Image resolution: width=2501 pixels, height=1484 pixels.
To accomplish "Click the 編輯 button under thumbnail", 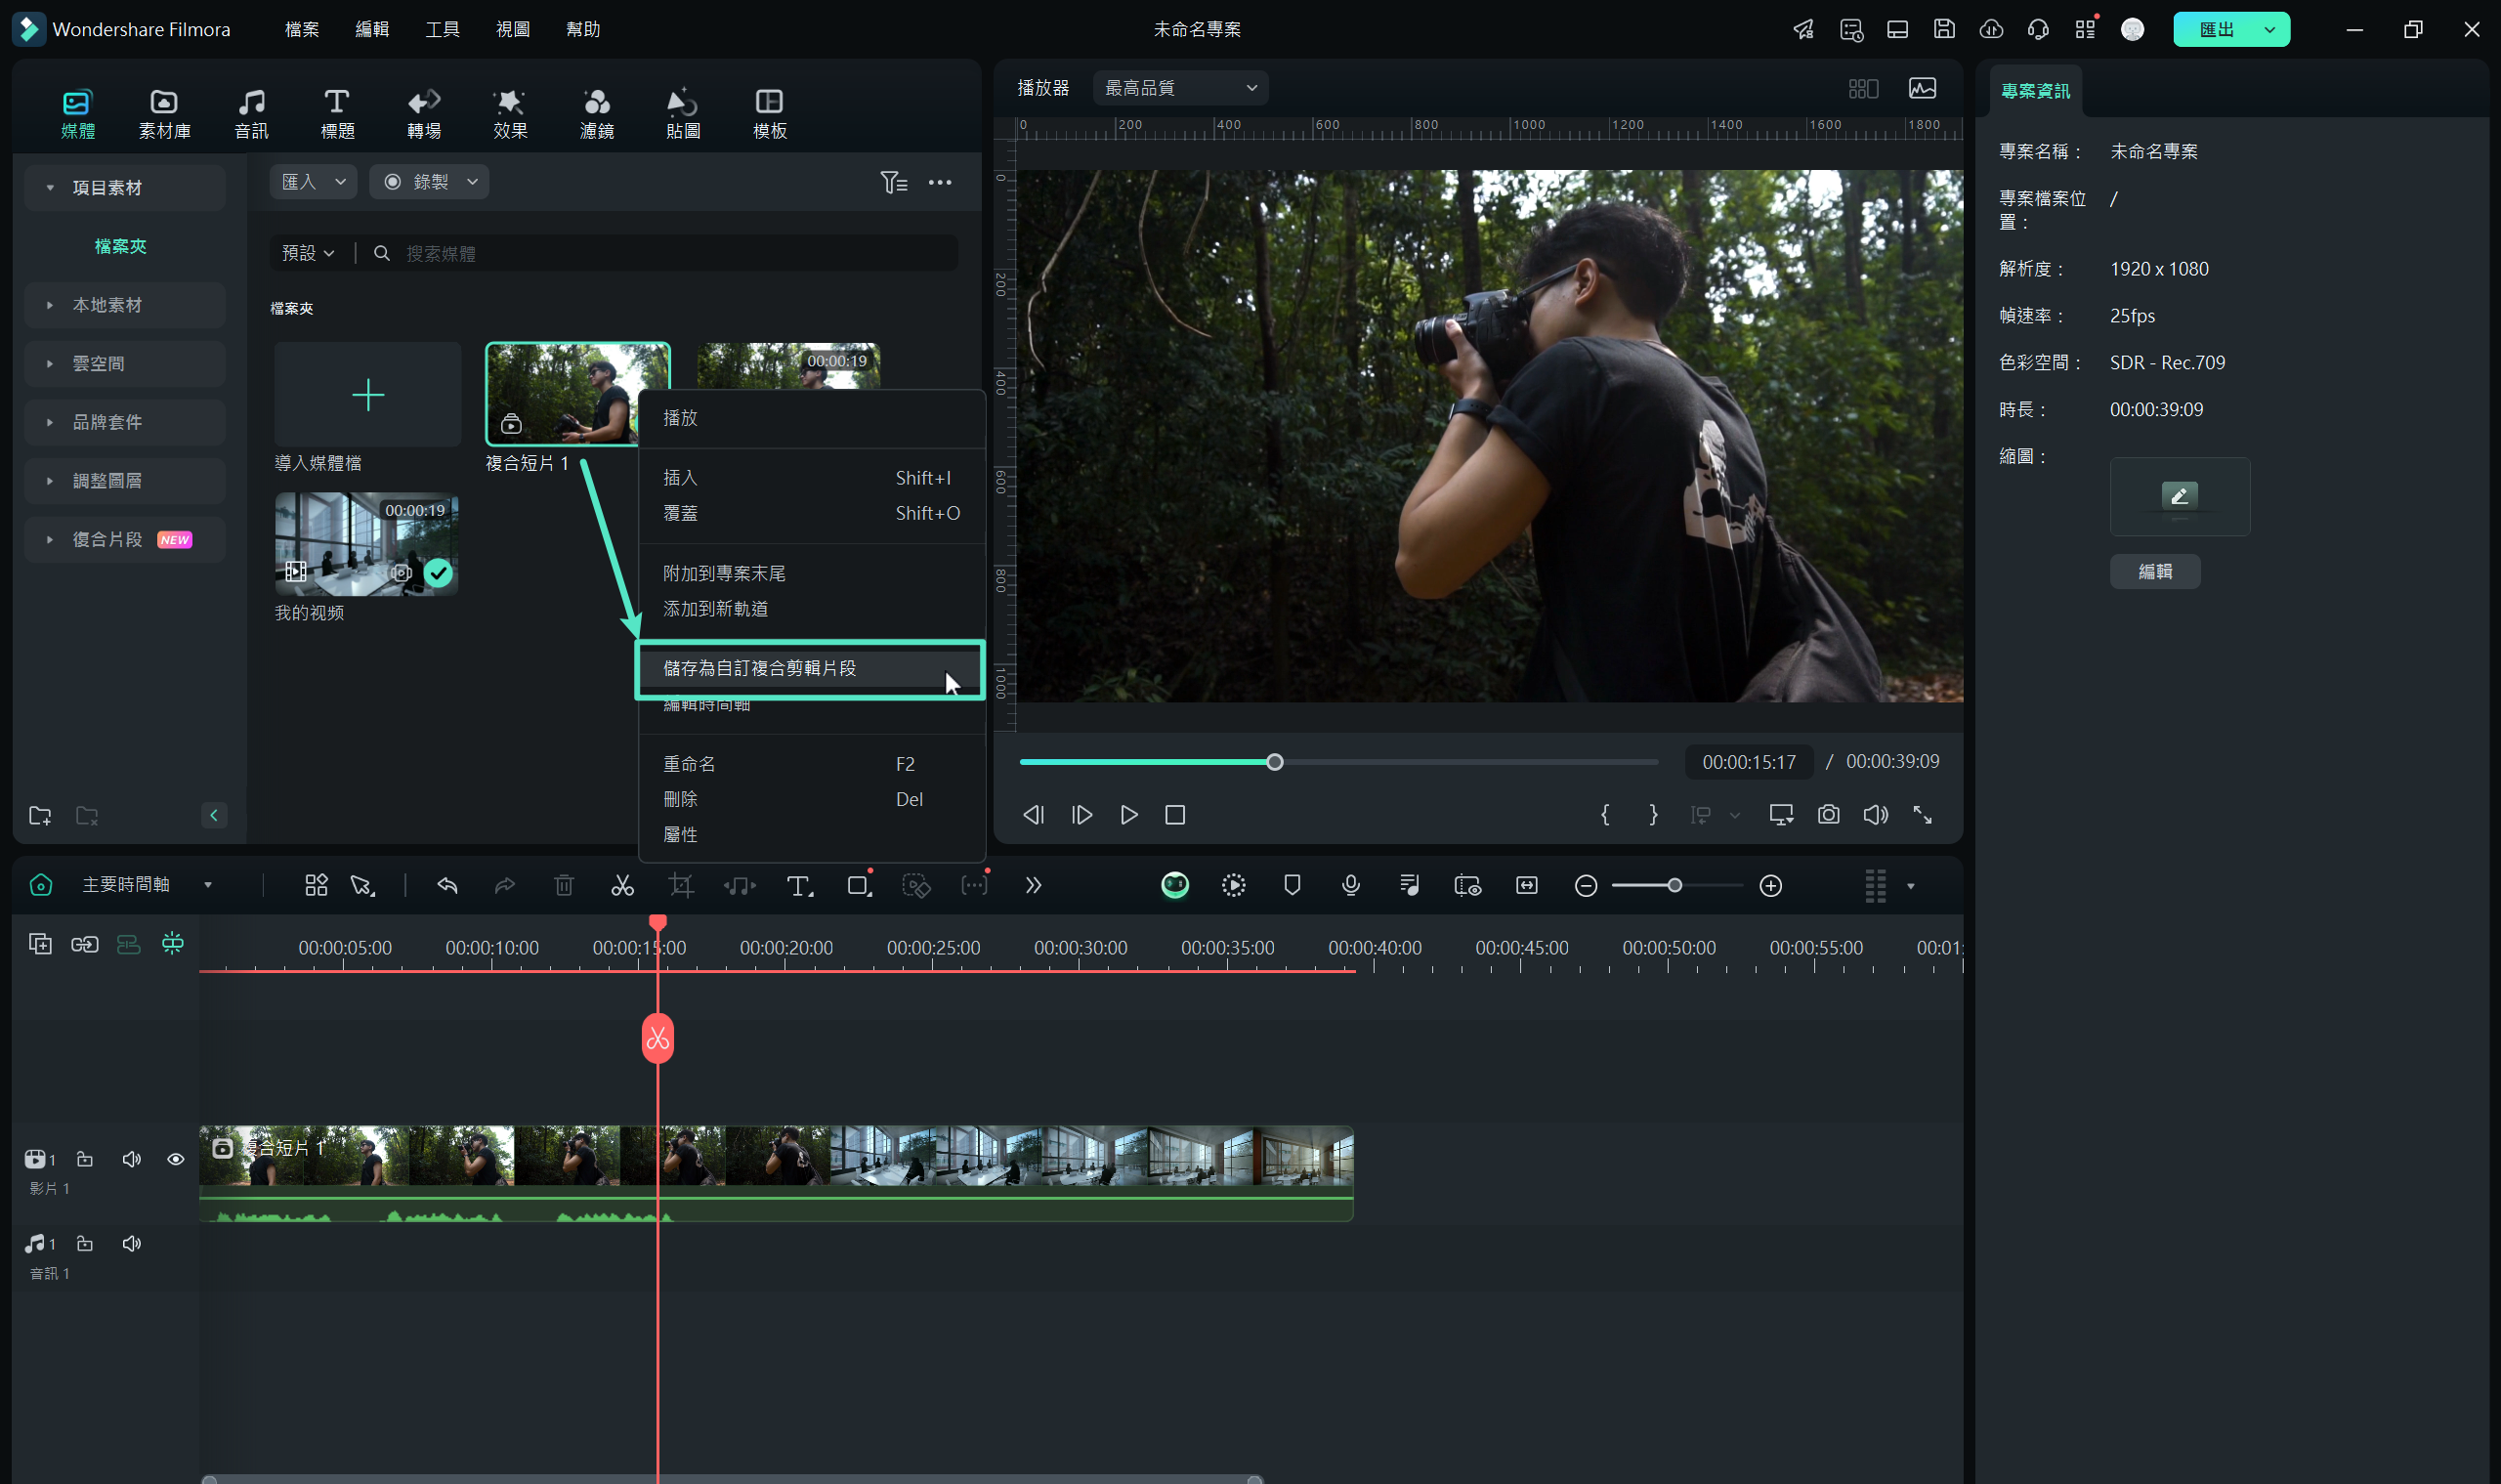I will (2154, 571).
